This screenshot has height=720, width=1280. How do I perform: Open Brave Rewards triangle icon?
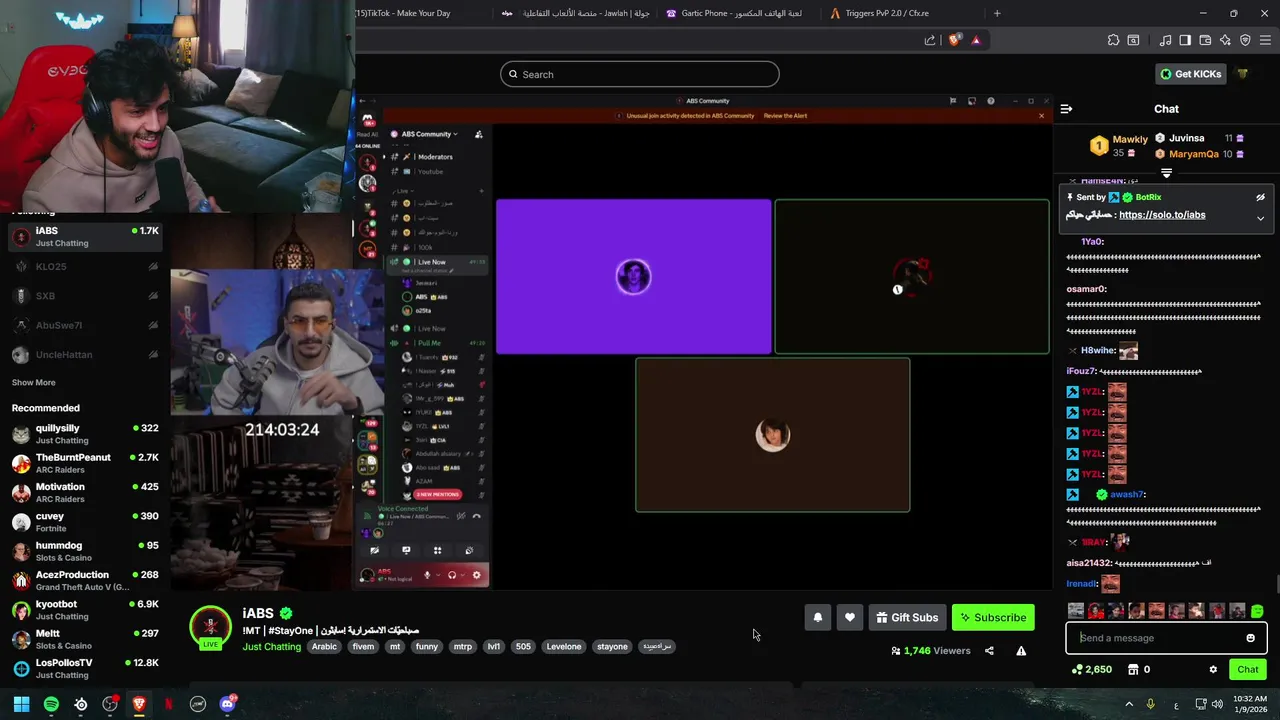click(976, 40)
